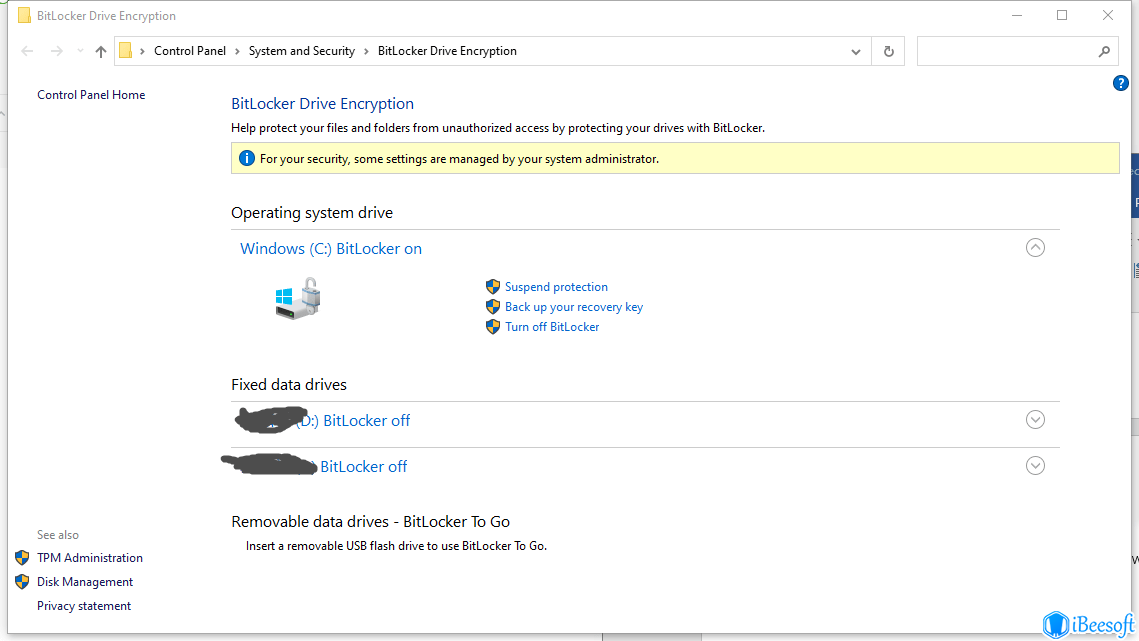Open the recent locations dropdown arrow

[80, 51]
